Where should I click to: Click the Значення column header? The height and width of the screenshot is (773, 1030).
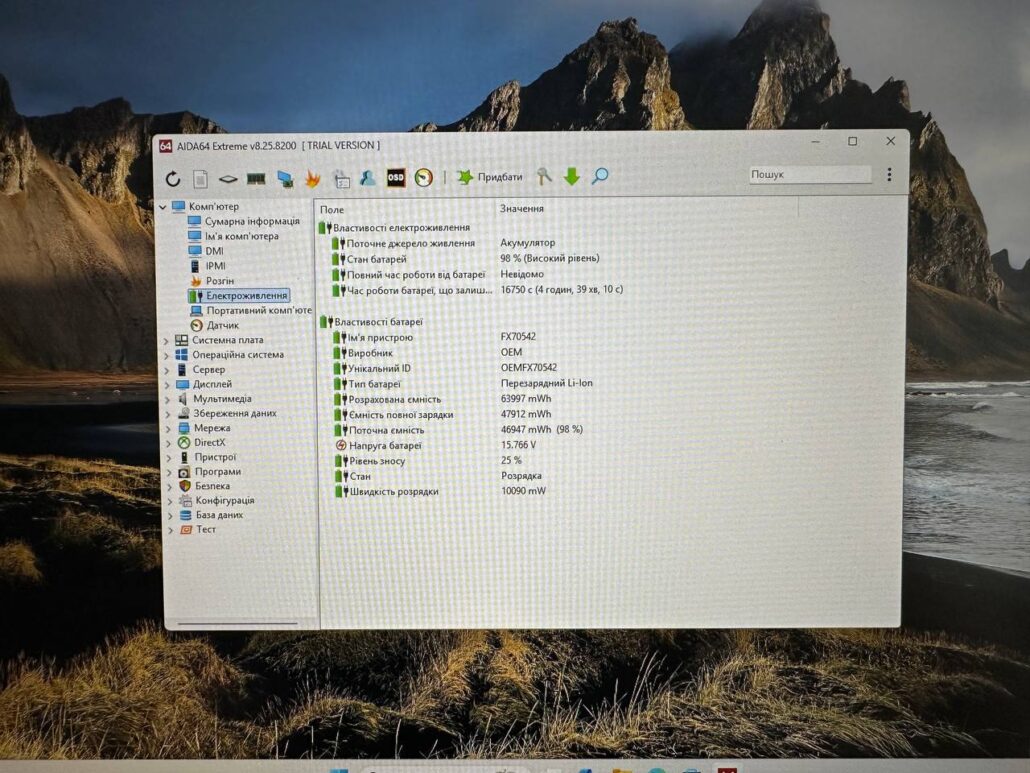tap(522, 209)
